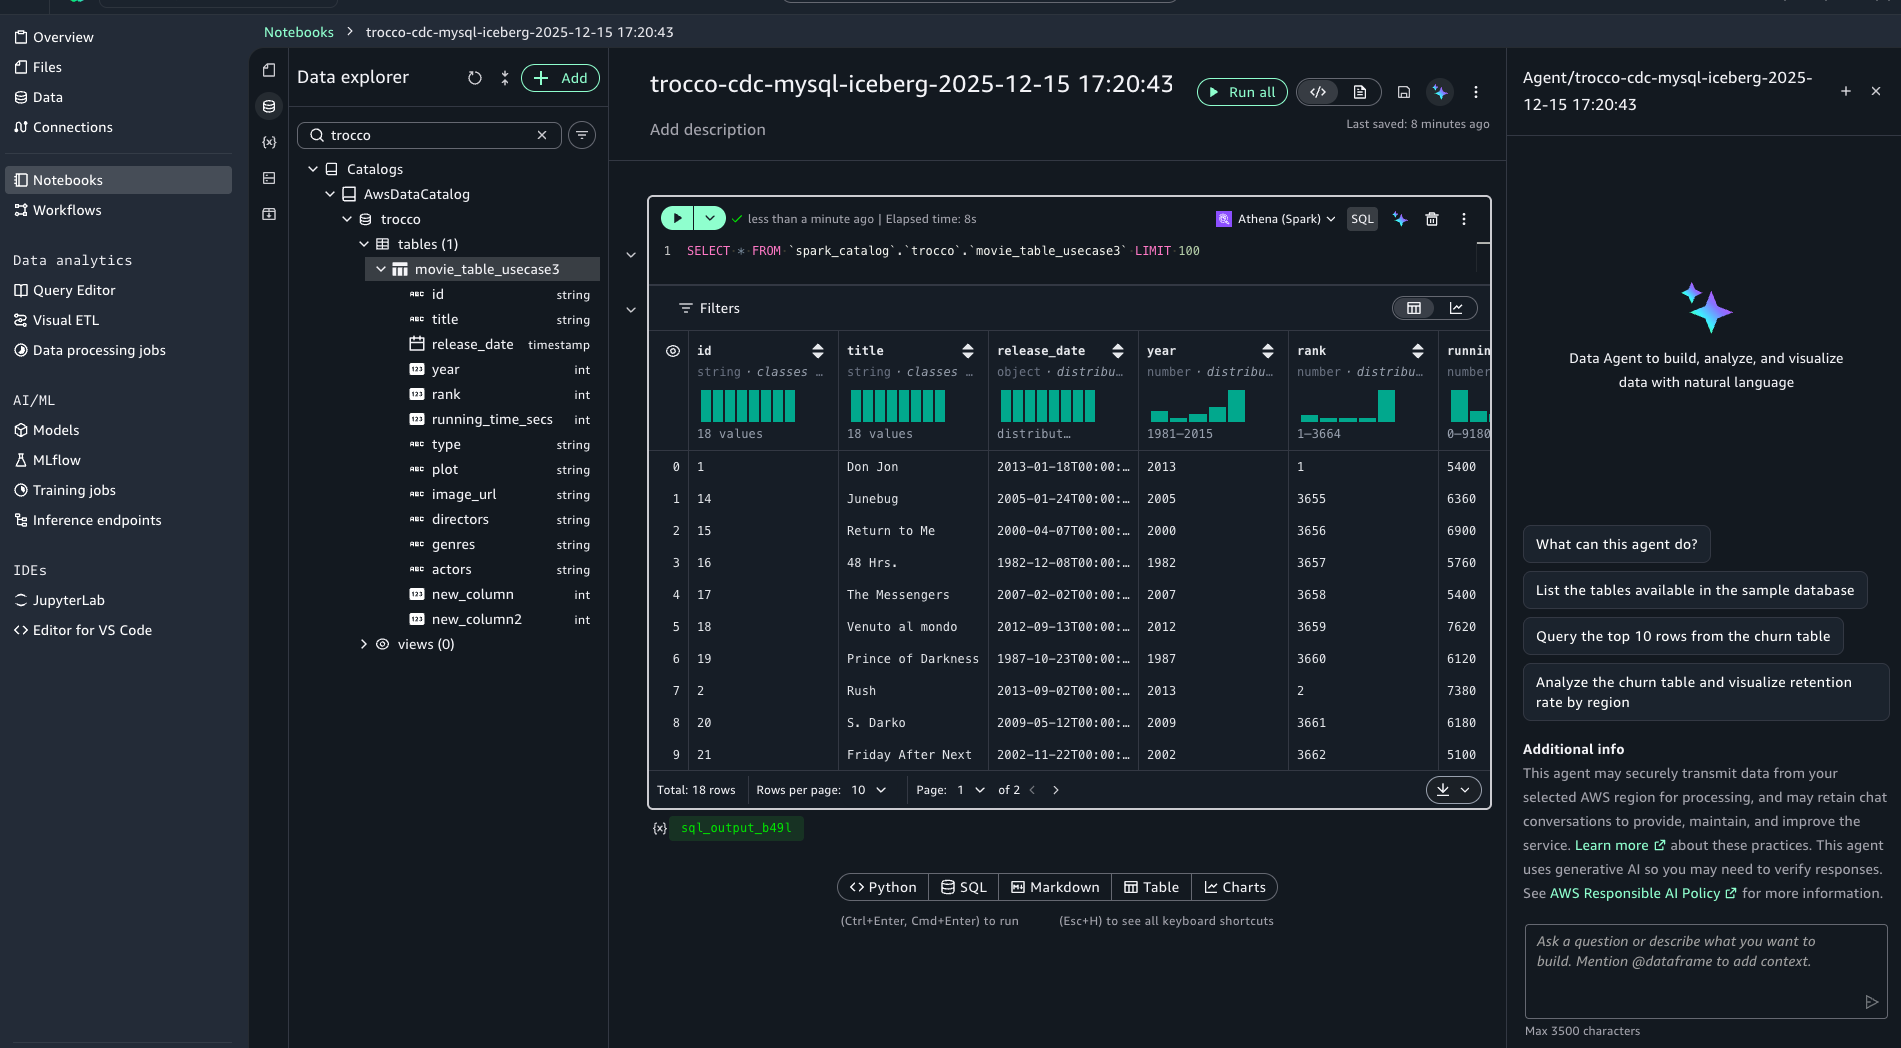
Task: Switch results to chart view
Action: click(x=1456, y=308)
